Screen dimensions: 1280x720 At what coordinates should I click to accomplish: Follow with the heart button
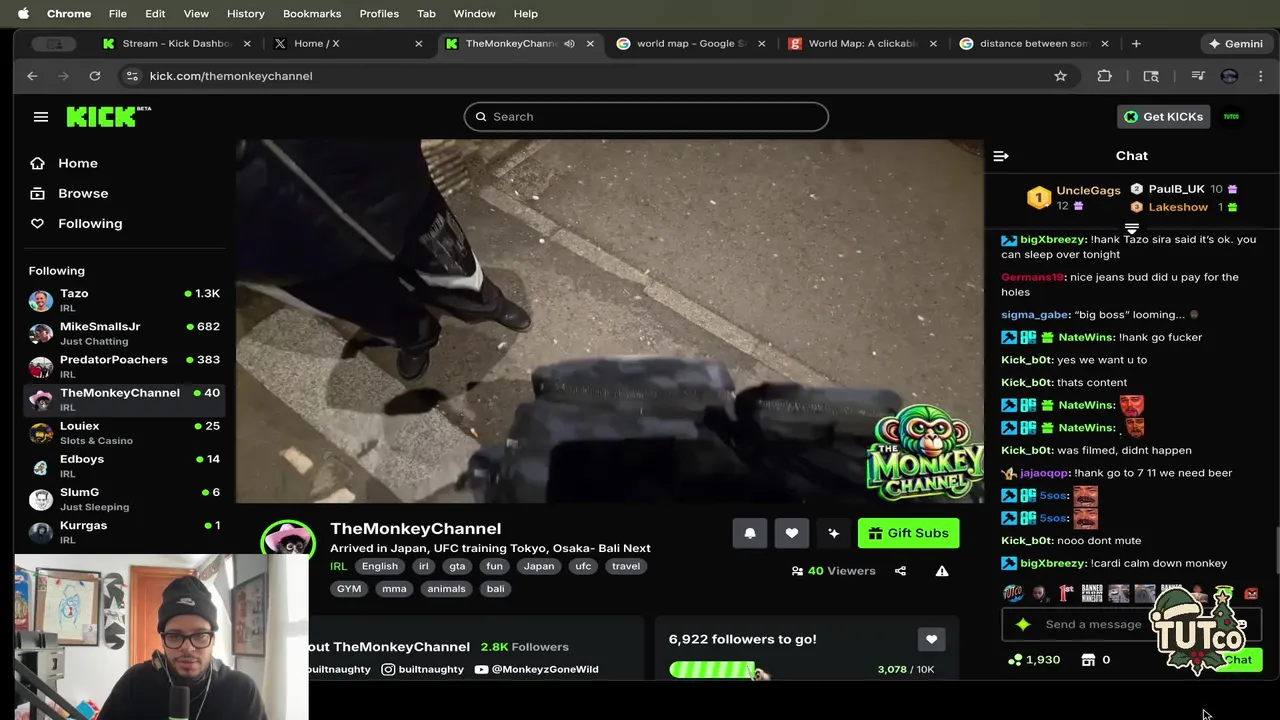792,533
